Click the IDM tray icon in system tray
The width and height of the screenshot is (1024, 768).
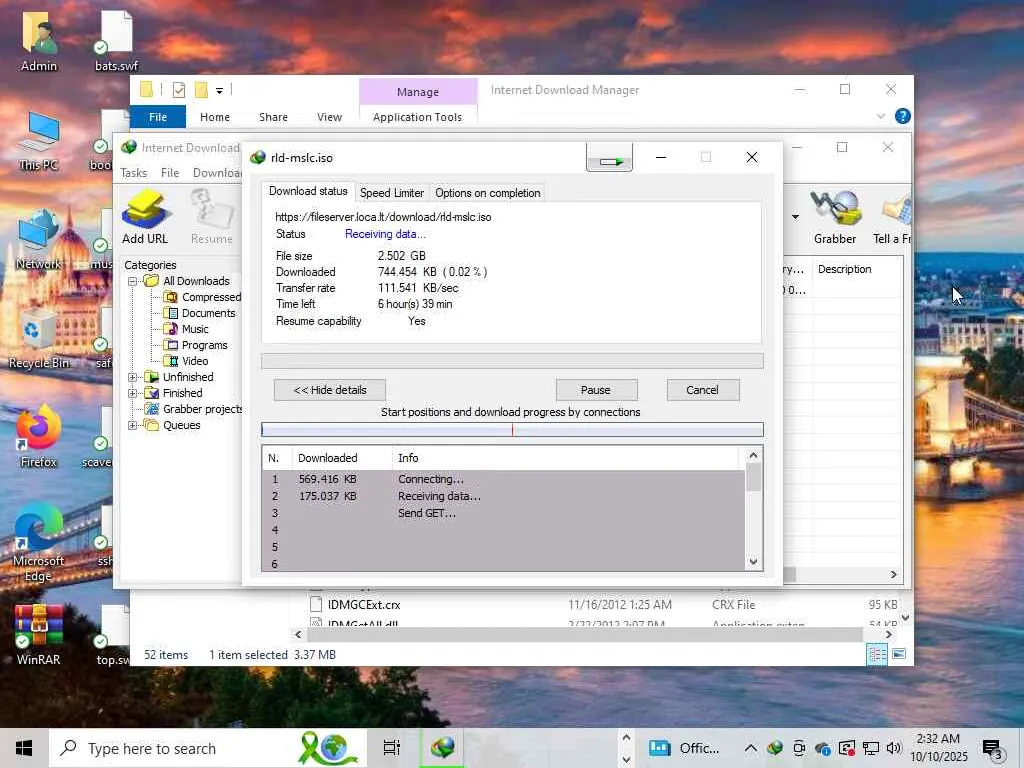775,748
